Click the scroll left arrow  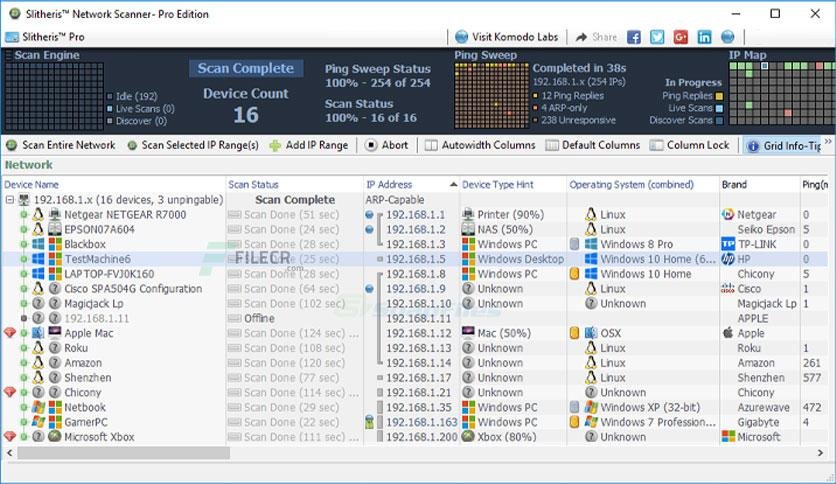(9, 453)
